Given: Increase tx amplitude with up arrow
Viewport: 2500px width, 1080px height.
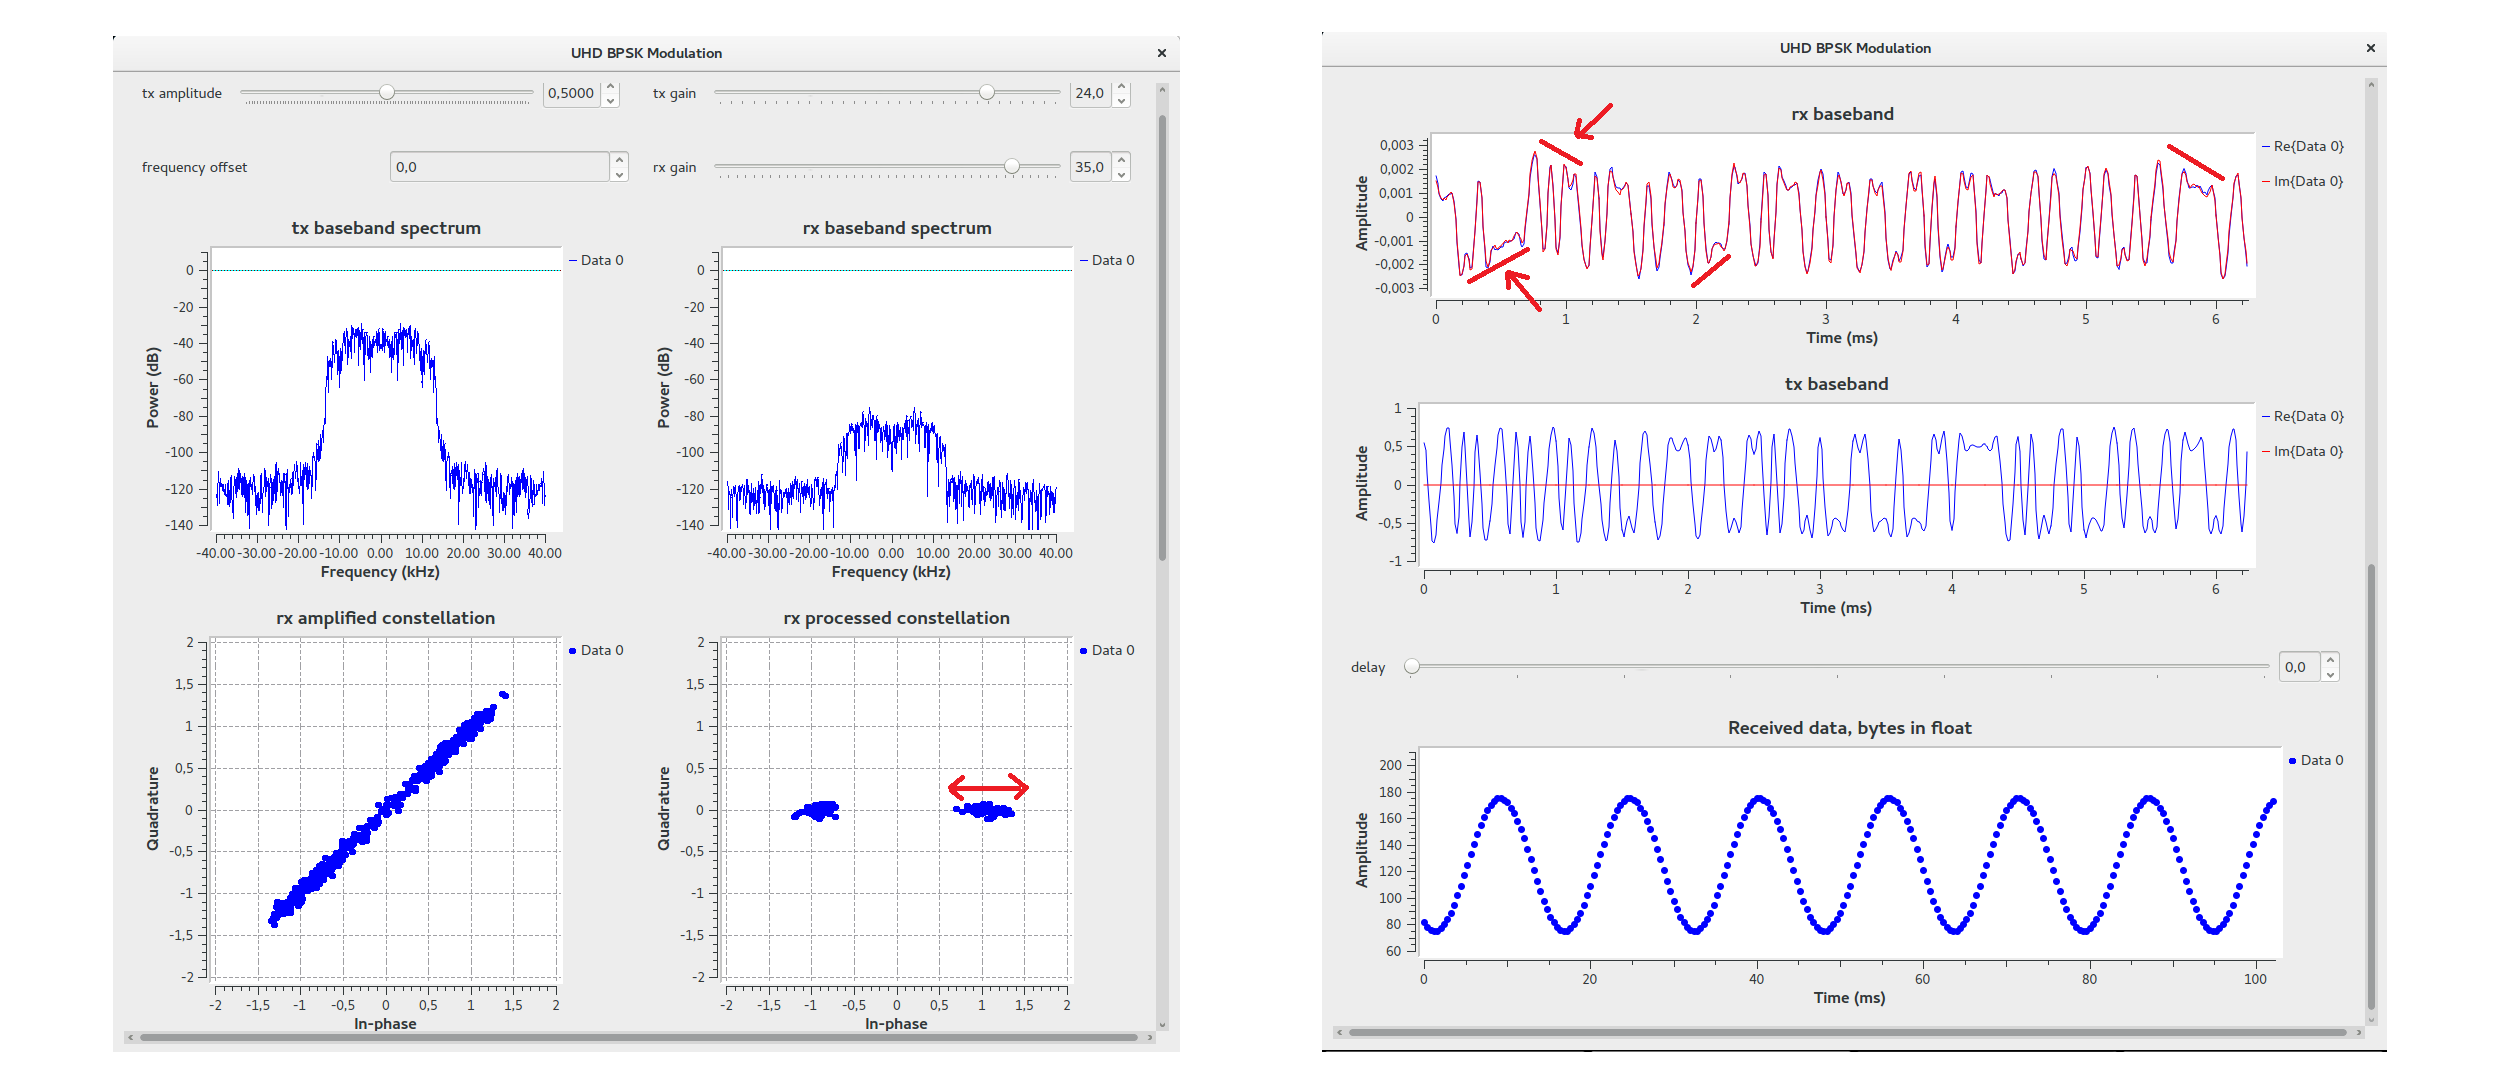Looking at the screenshot, I should pos(611,87).
